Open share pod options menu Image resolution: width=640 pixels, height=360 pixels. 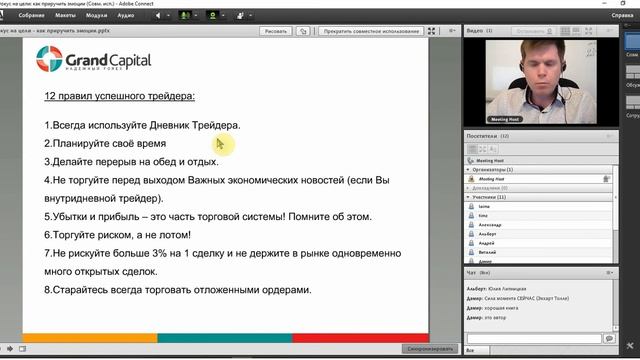pos(452,31)
